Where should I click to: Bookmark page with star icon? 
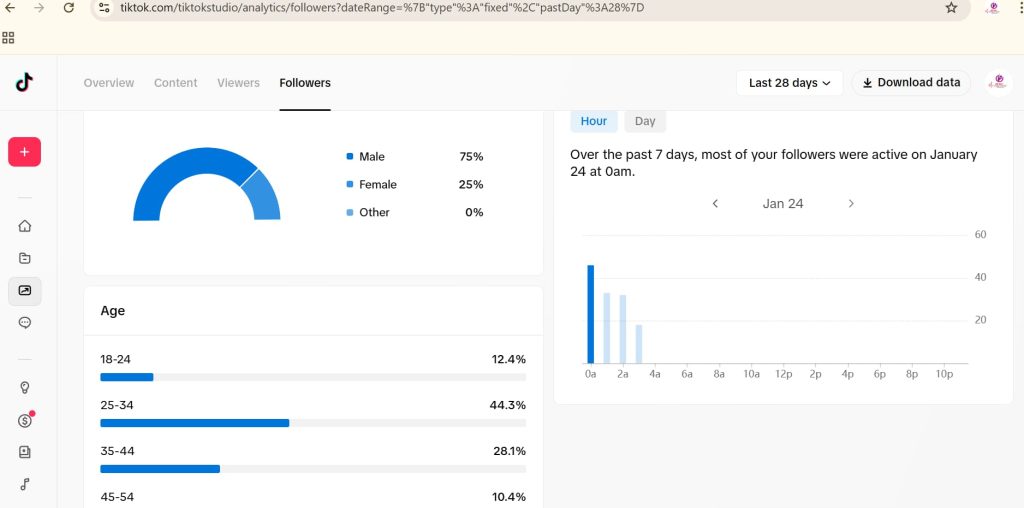951,8
